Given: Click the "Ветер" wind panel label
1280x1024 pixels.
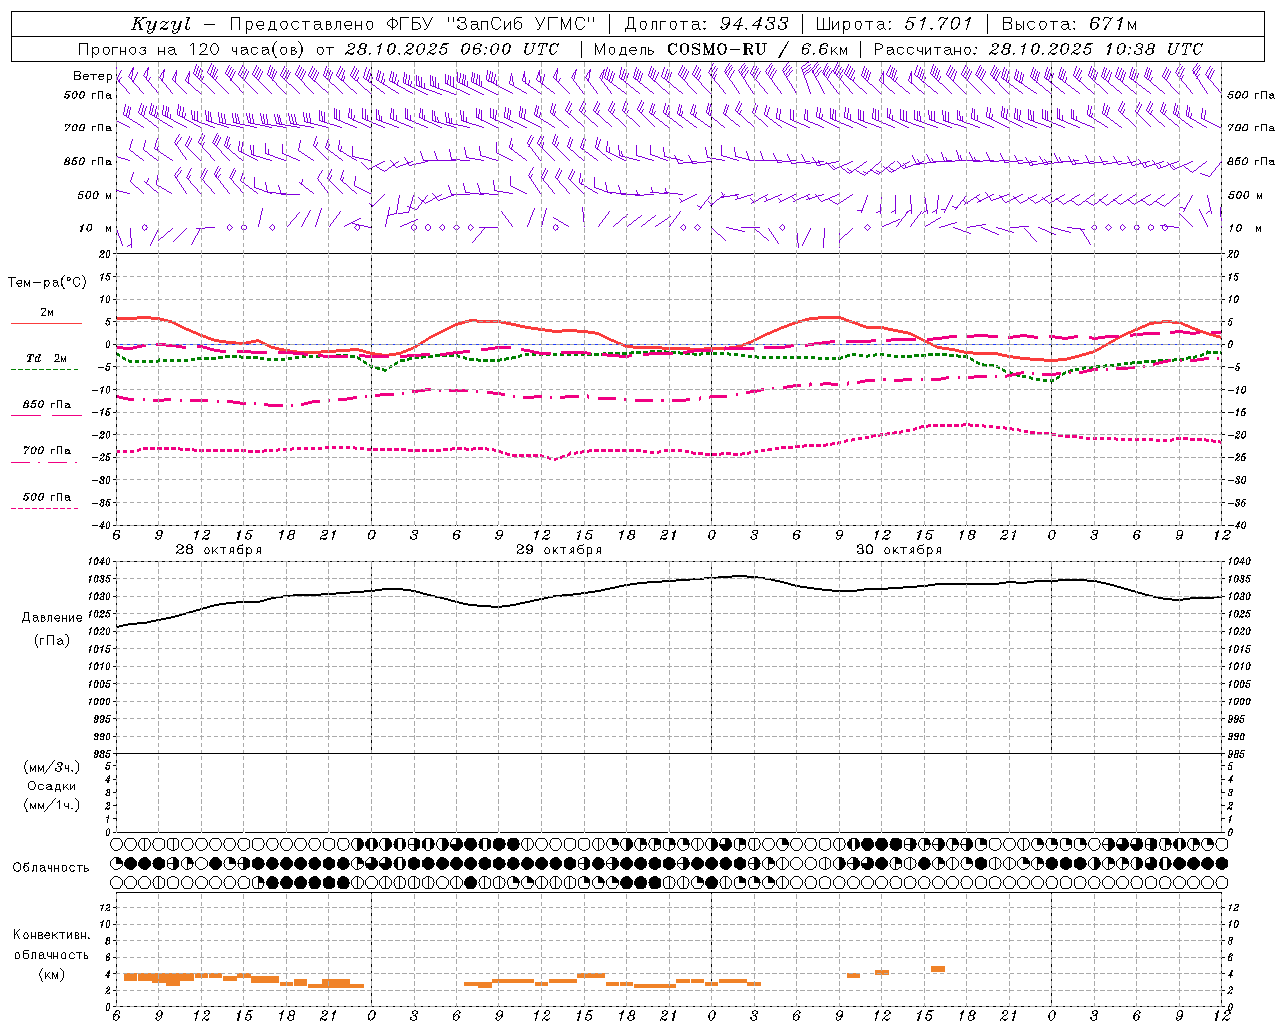Looking at the screenshot, I should (93, 76).
